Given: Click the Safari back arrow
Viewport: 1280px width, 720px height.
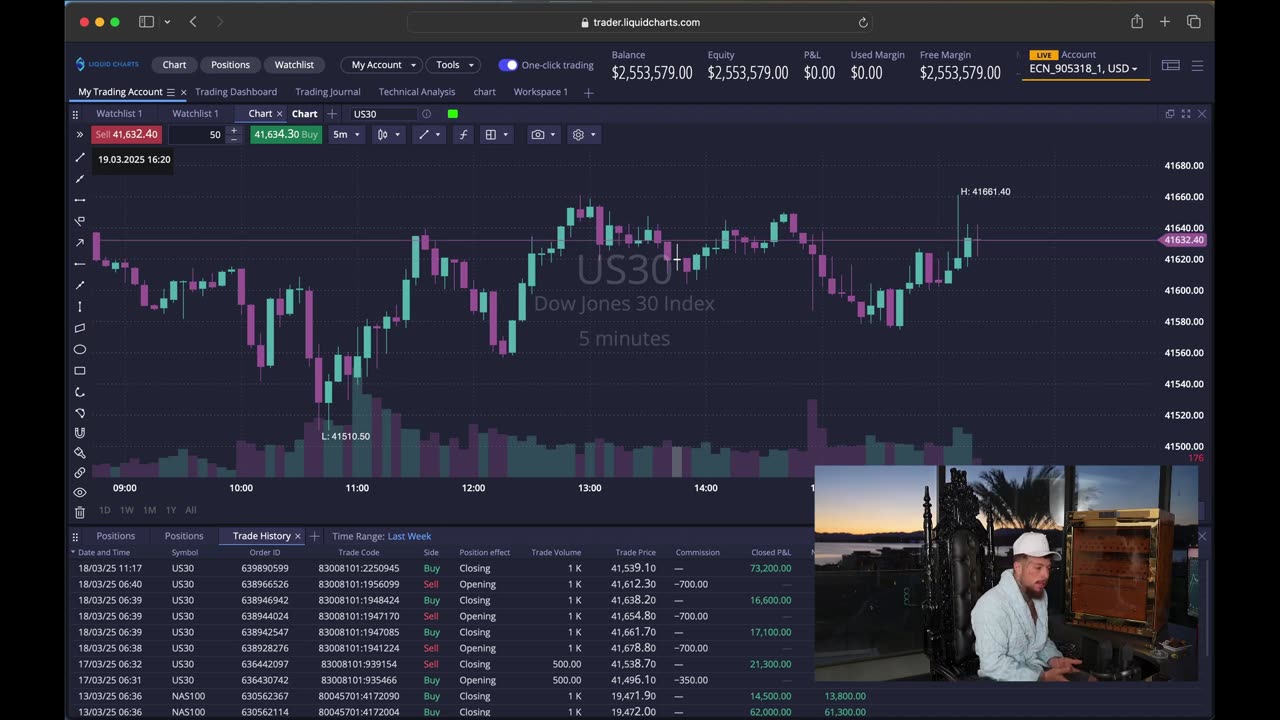Looking at the screenshot, I should coord(193,22).
